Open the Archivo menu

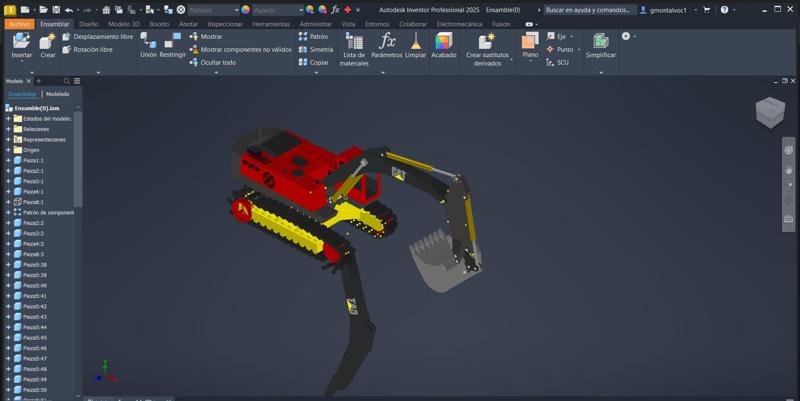(x=19, y=24)
